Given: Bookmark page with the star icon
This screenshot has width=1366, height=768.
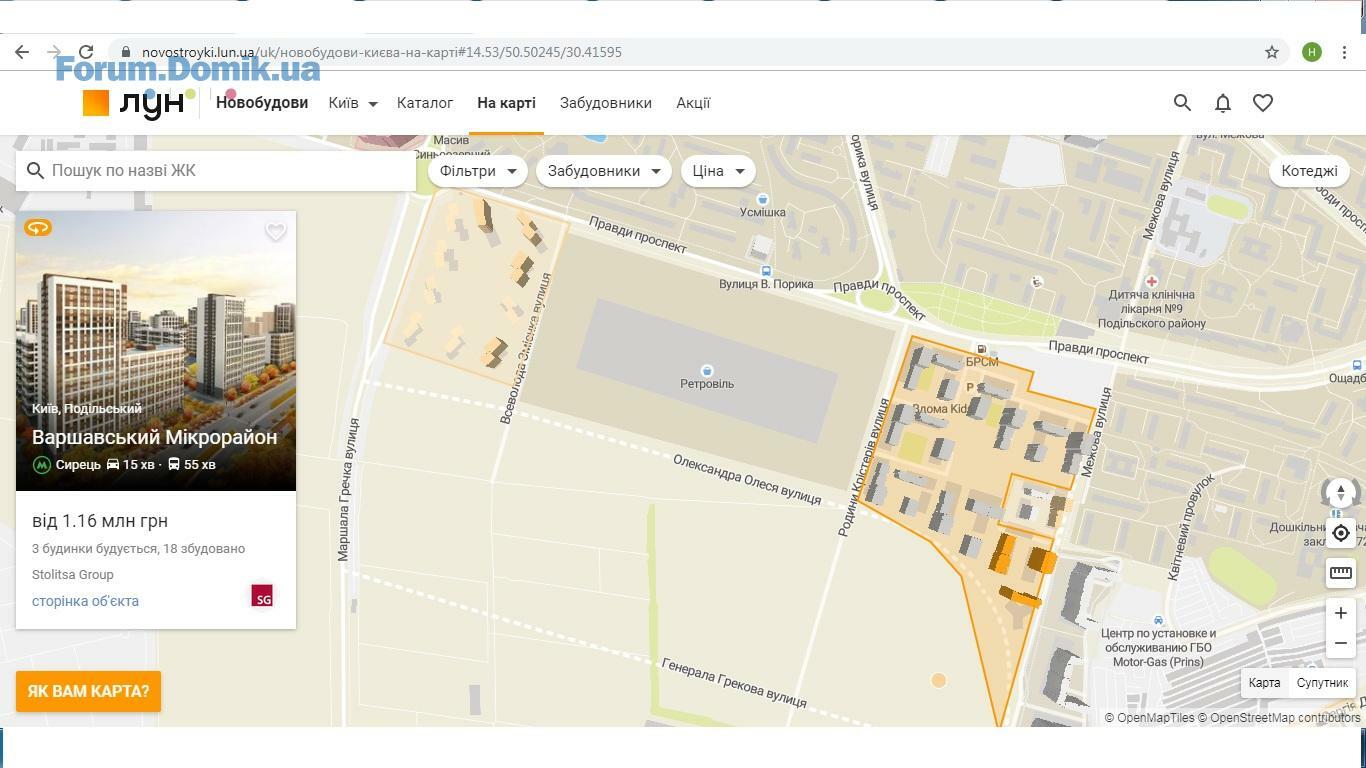Looking at the screenshot, I should pyautogui.click(x=1272, y=52).
